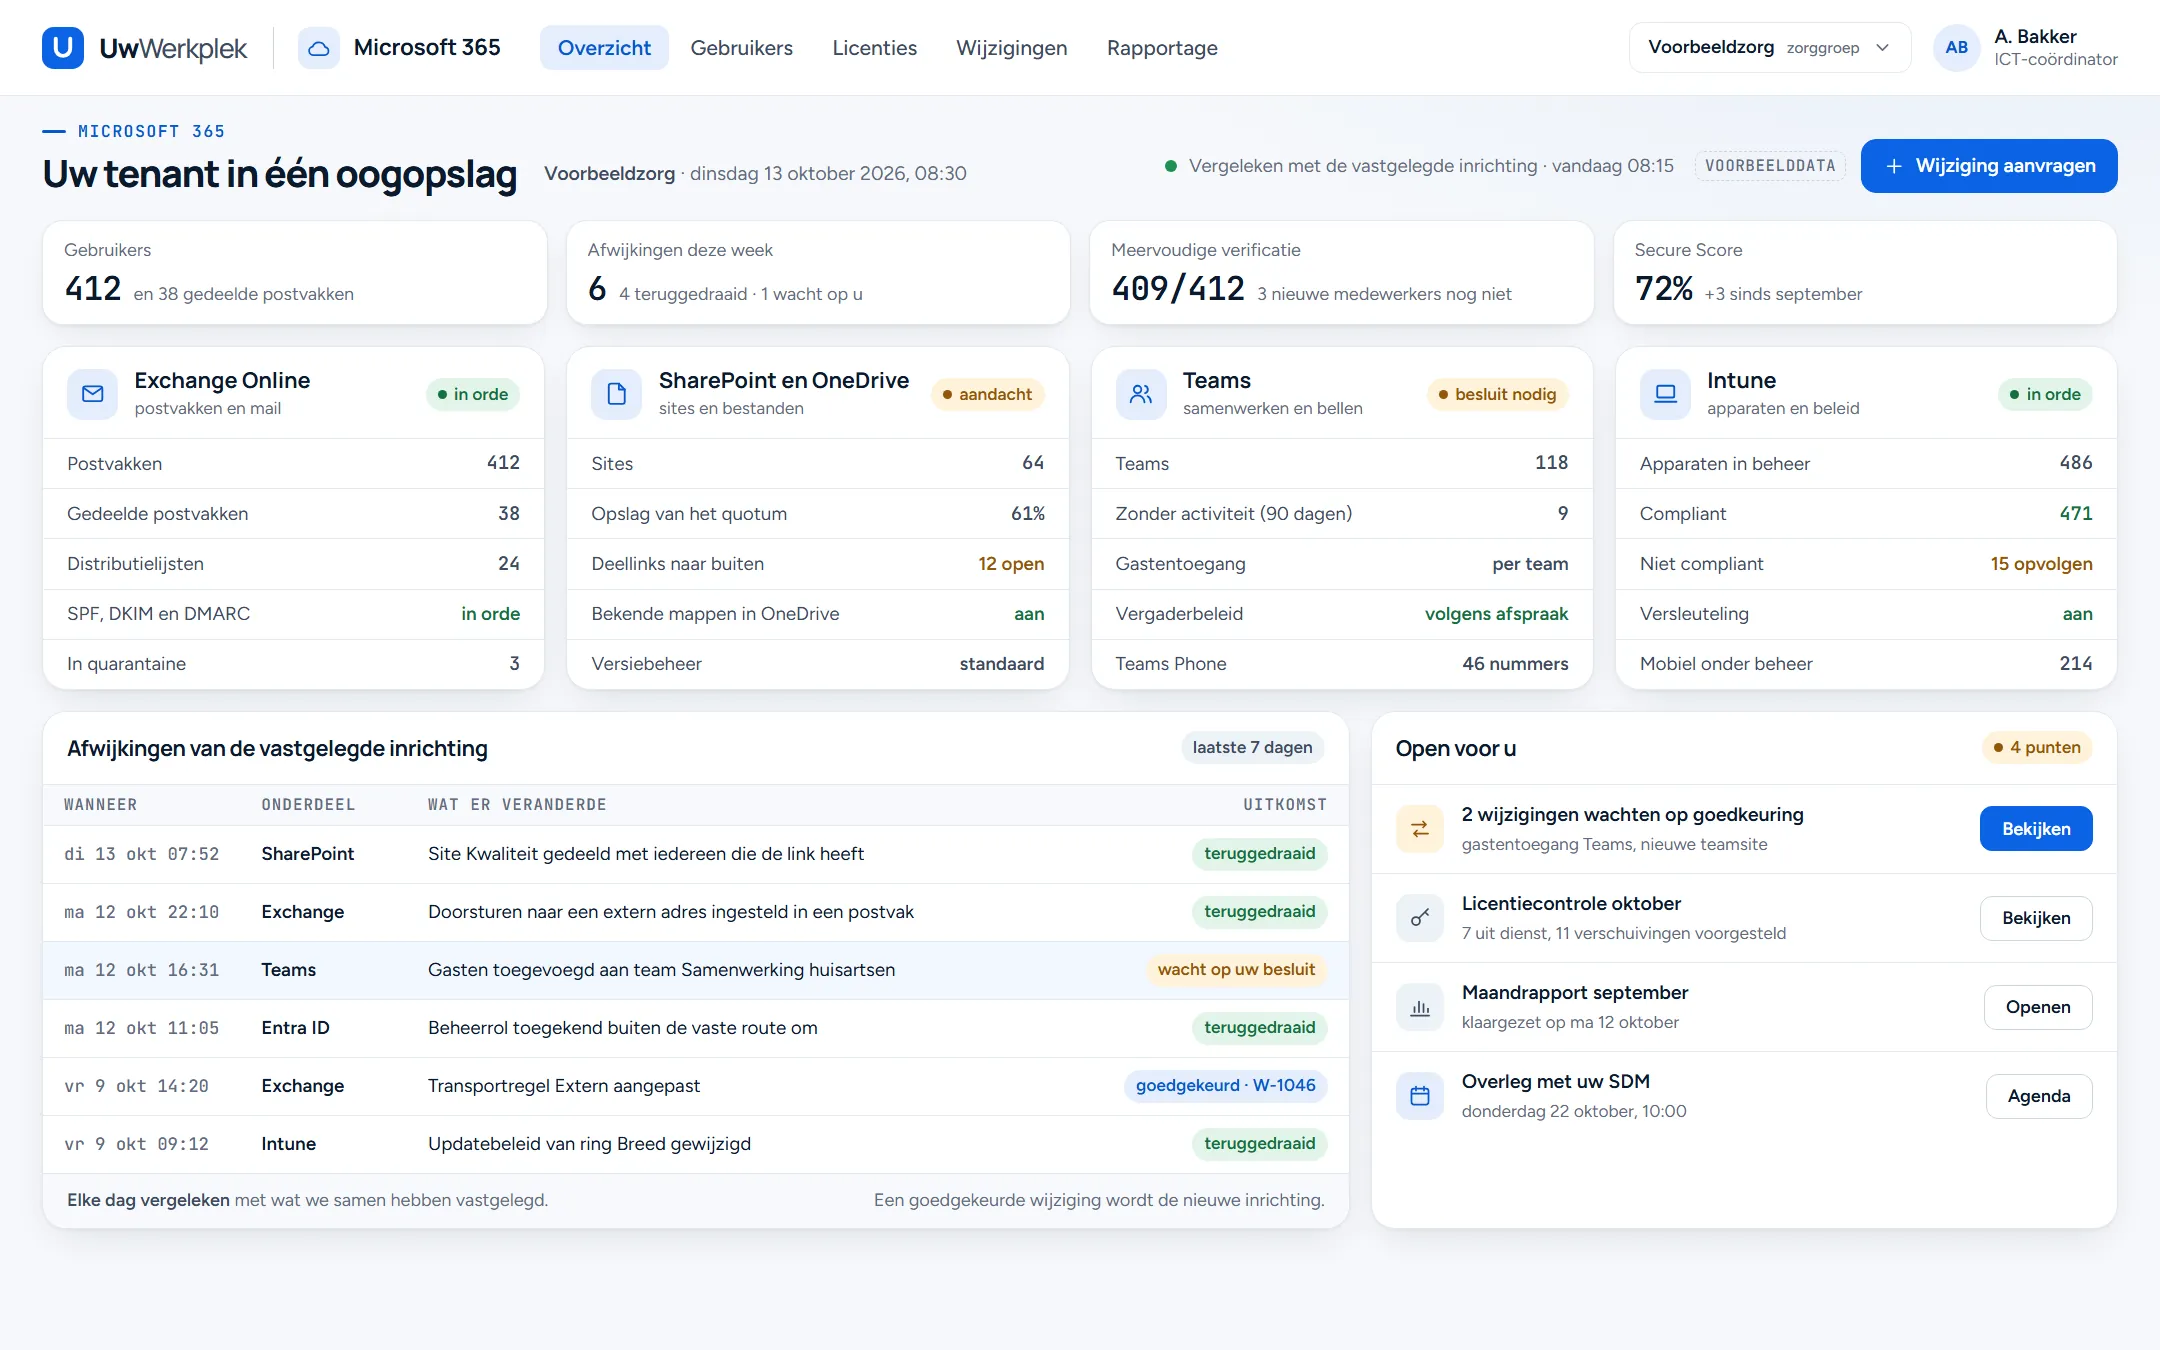Click the VOORBEELDDATA label
Screen dimensions: 2160x1350
pos(1770,166)
